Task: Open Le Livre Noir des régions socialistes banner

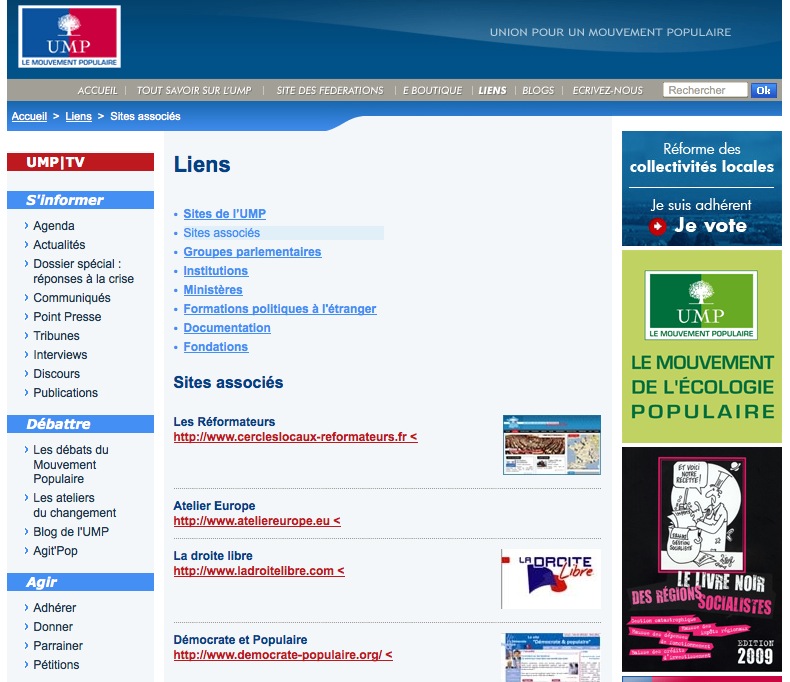Action: click(x=702, y=559)
